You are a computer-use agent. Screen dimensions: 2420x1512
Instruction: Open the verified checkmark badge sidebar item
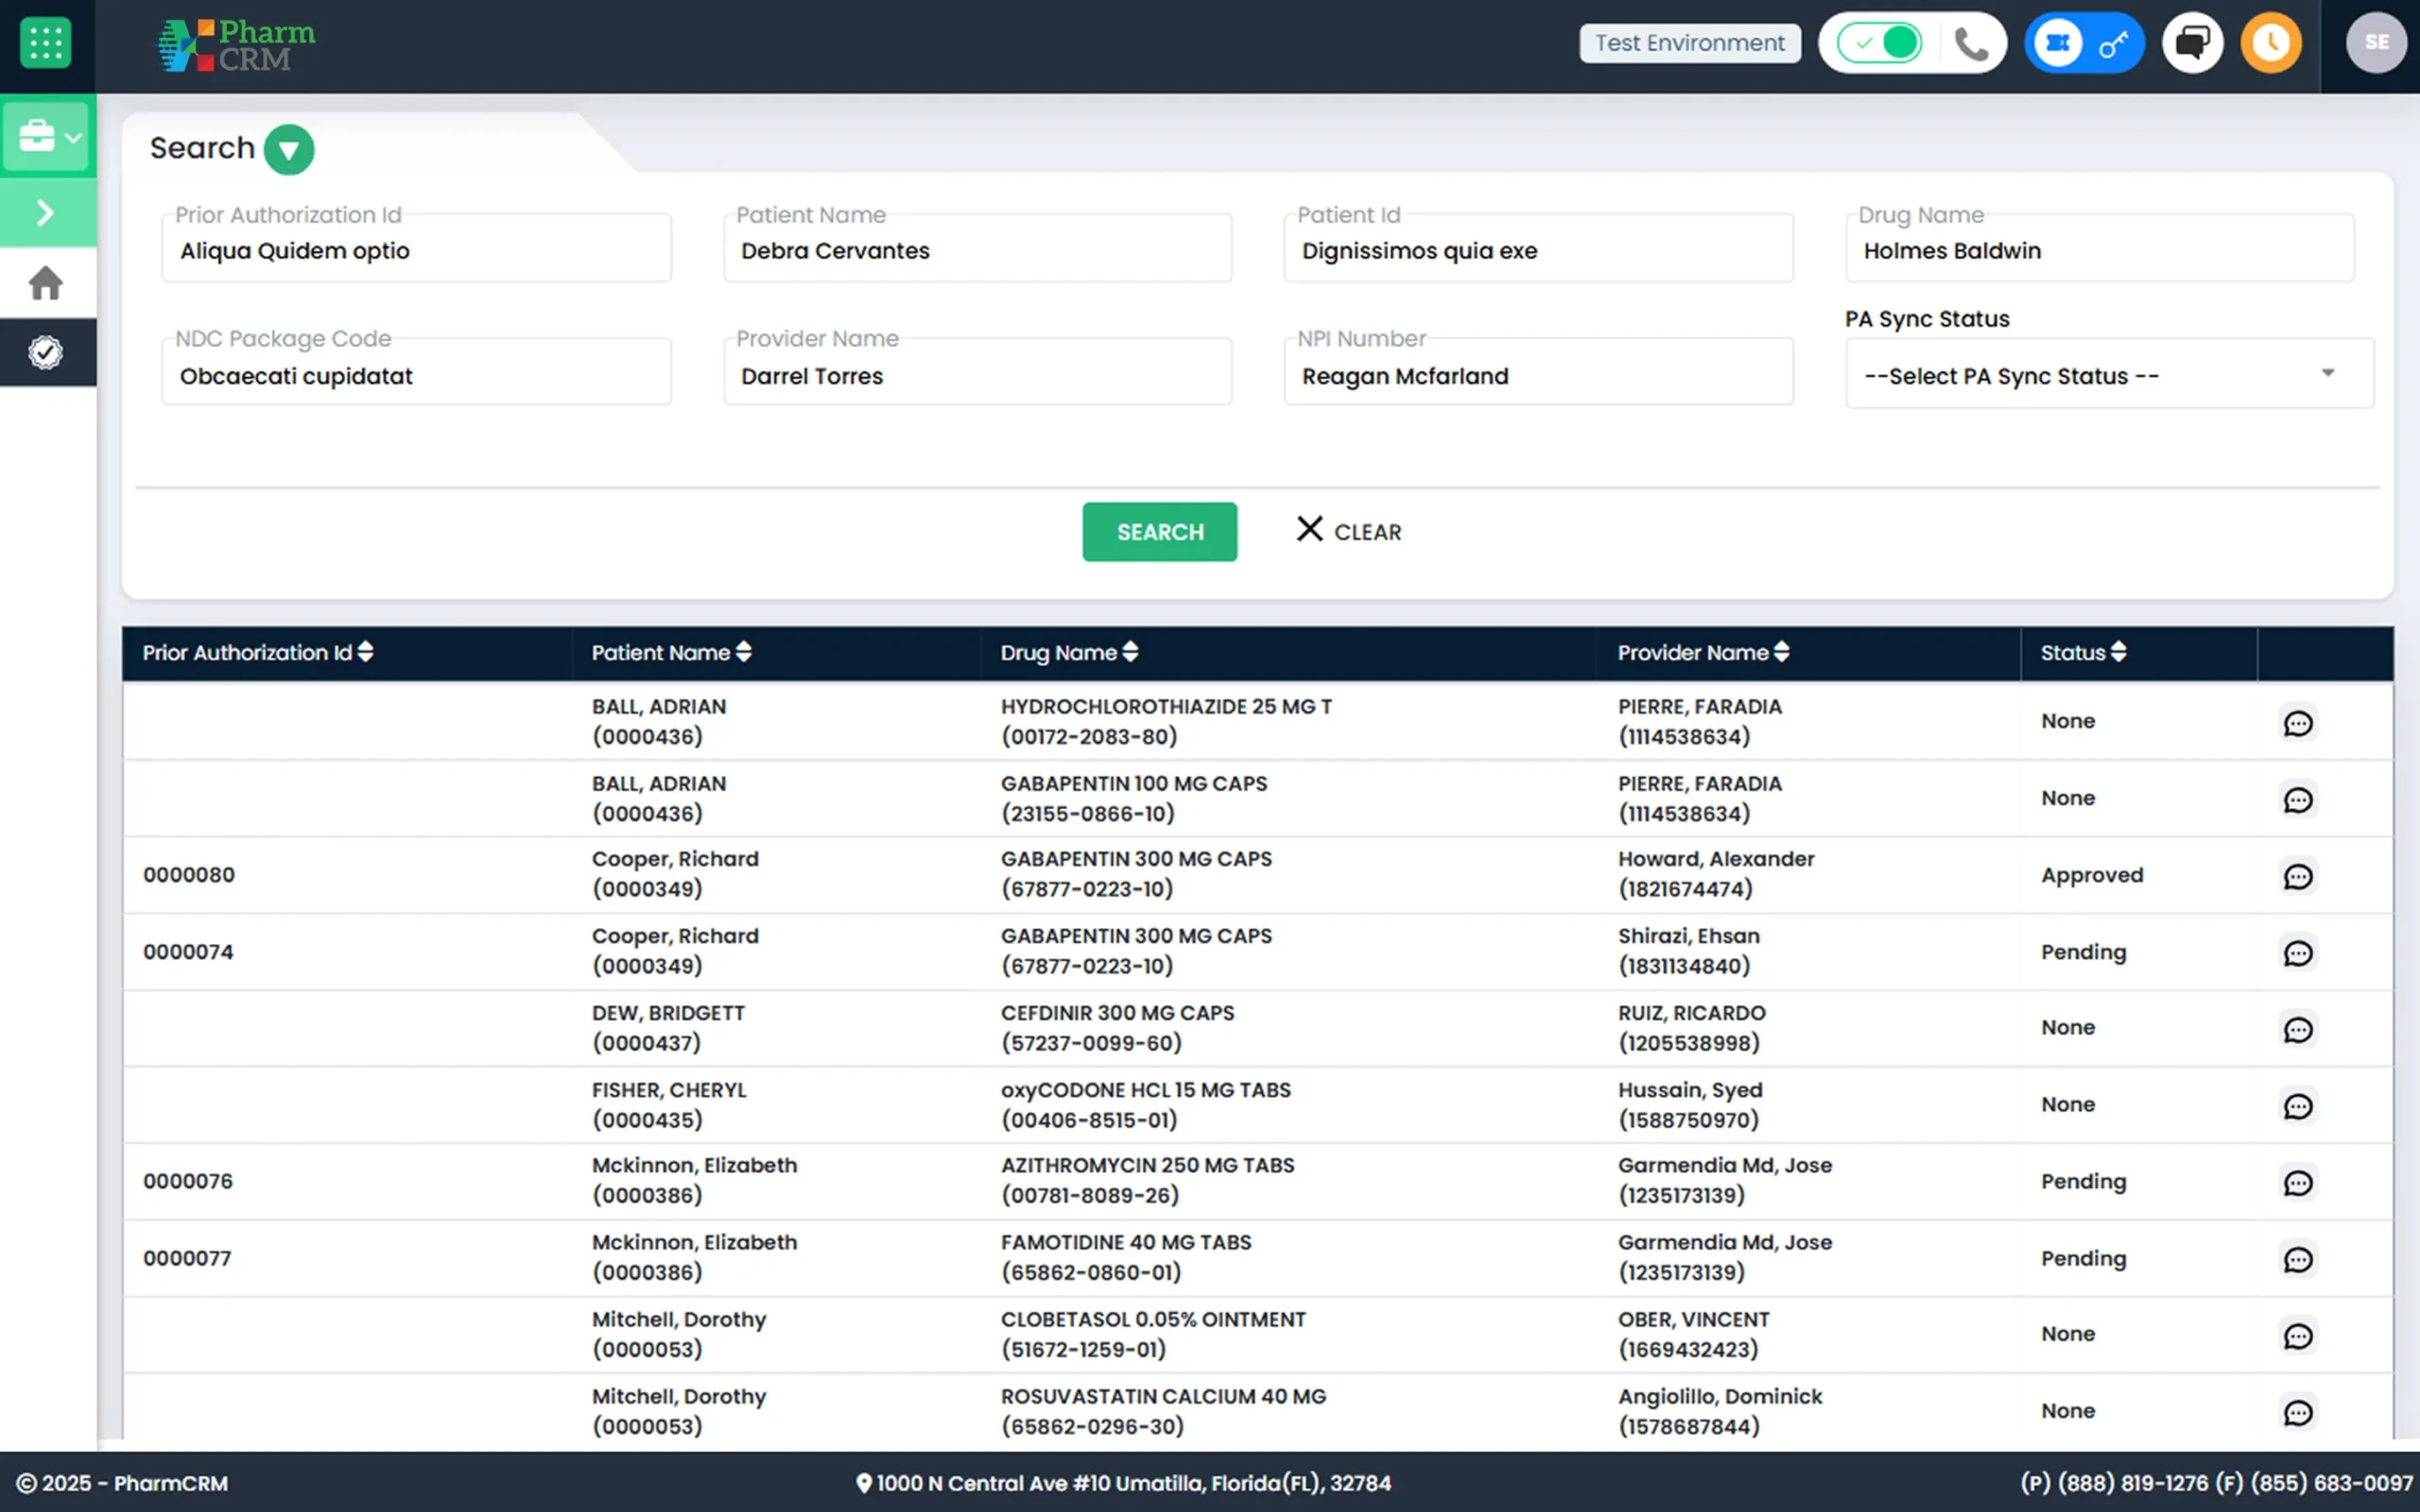click(45, 352)
